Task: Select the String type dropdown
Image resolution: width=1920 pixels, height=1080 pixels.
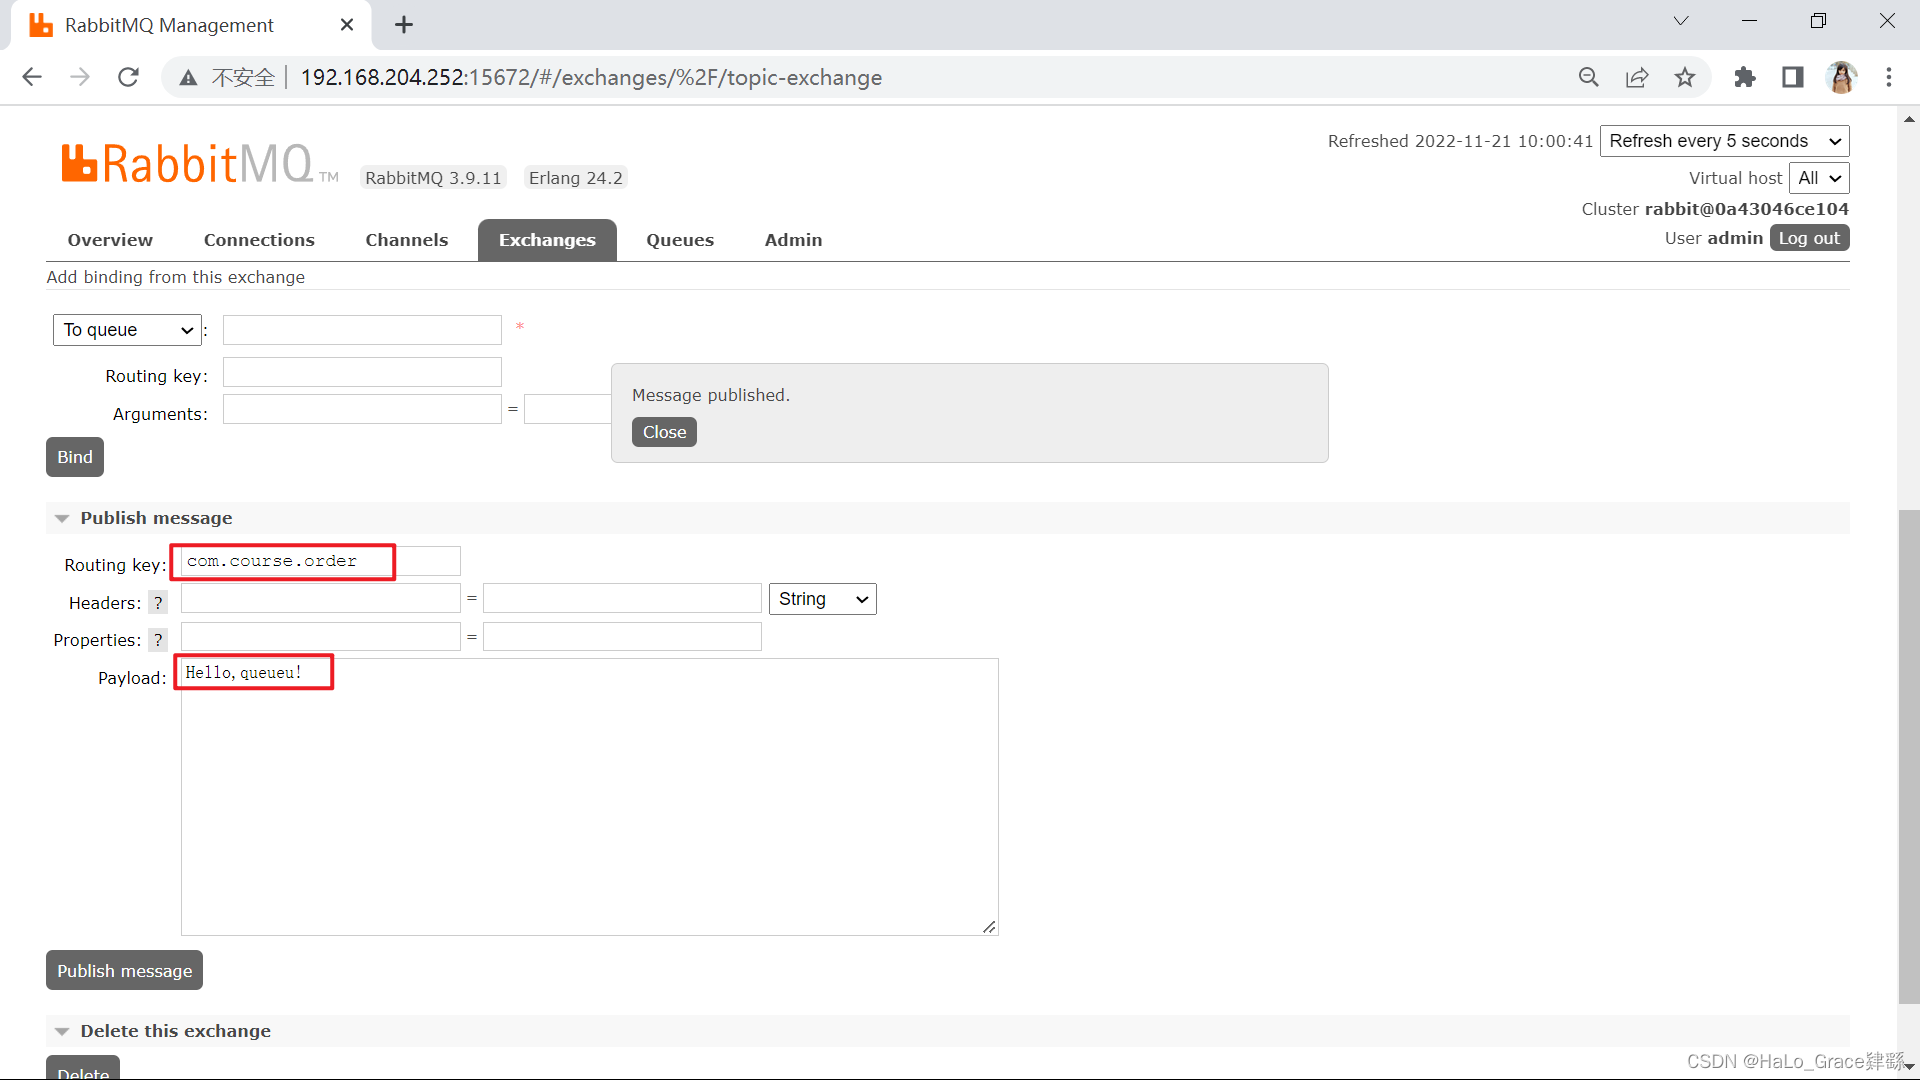Action: [822, 599]
